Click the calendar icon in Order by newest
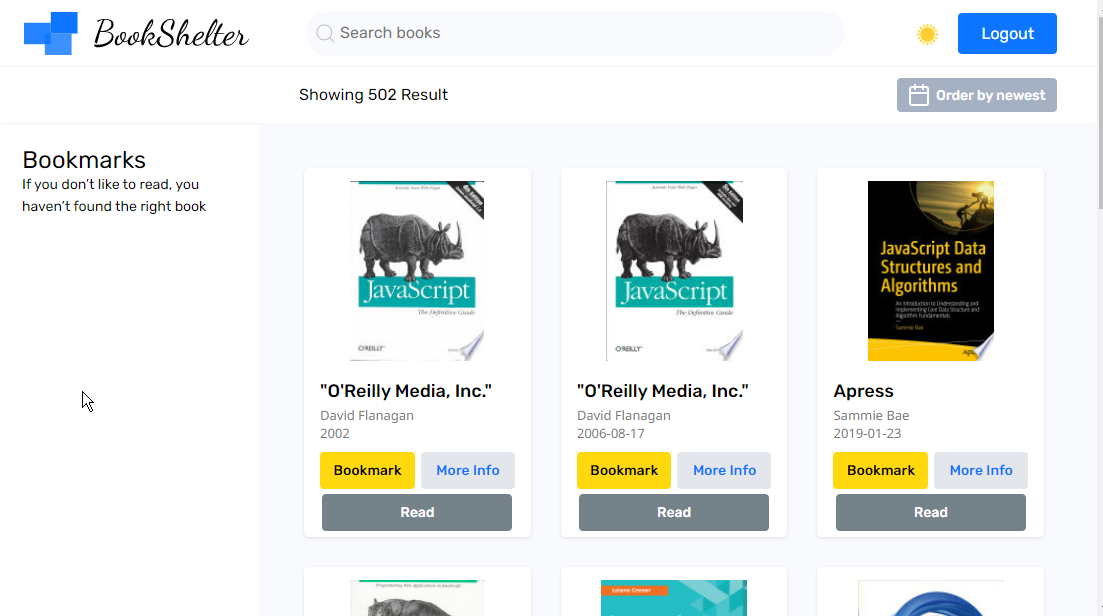Viewport: 1103px width, 616px height. point(918,95)
